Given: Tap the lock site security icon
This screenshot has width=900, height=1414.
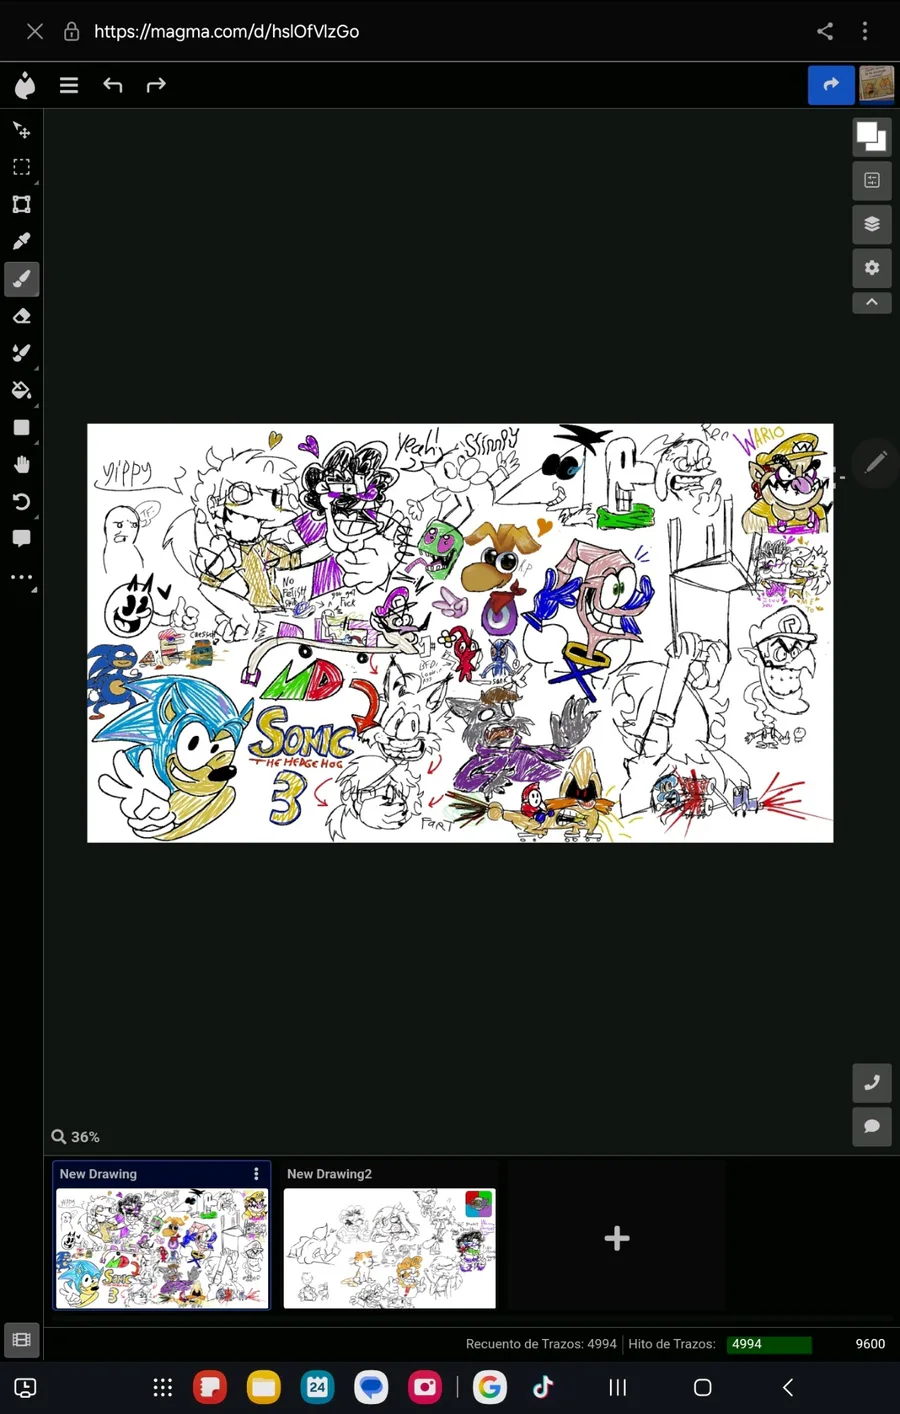Looking at the screenshot, I should 71,31.
